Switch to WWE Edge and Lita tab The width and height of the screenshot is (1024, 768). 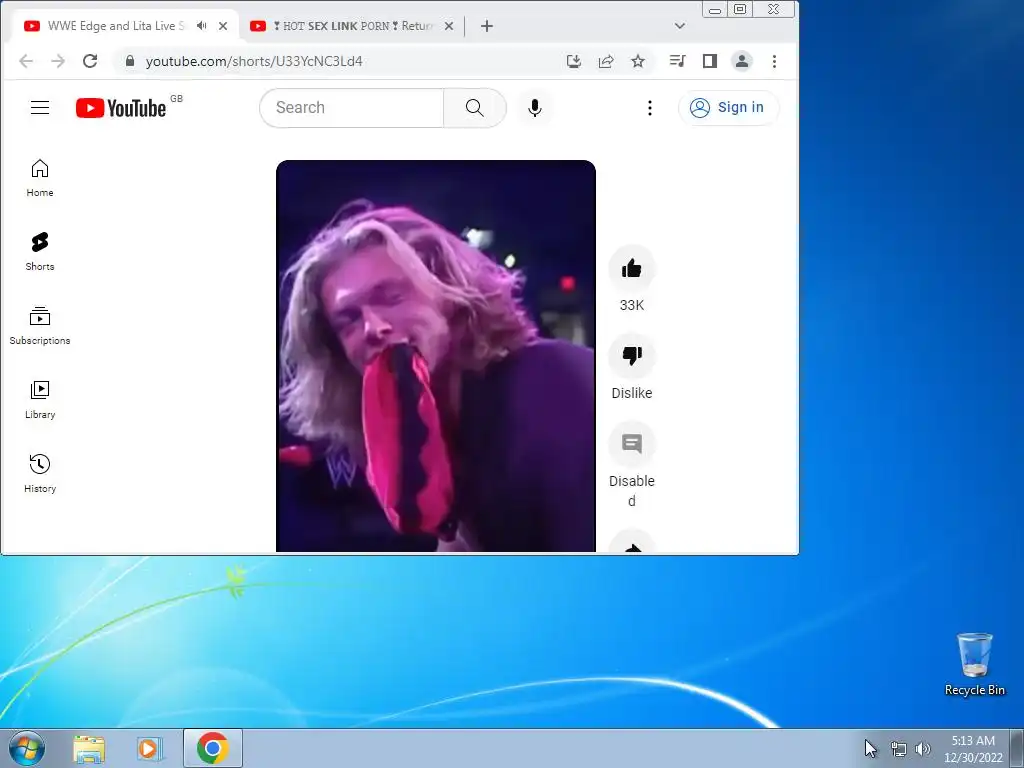116,26
